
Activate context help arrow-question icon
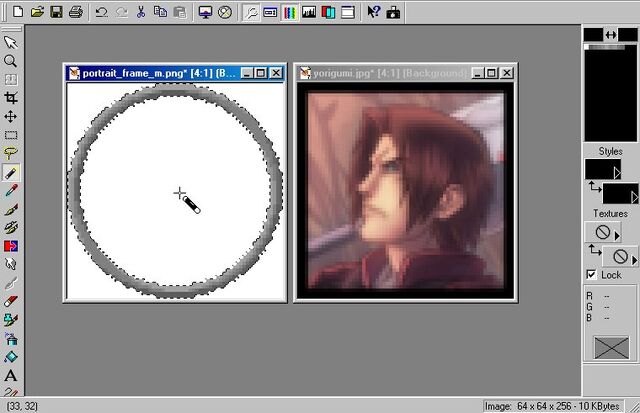373,12
